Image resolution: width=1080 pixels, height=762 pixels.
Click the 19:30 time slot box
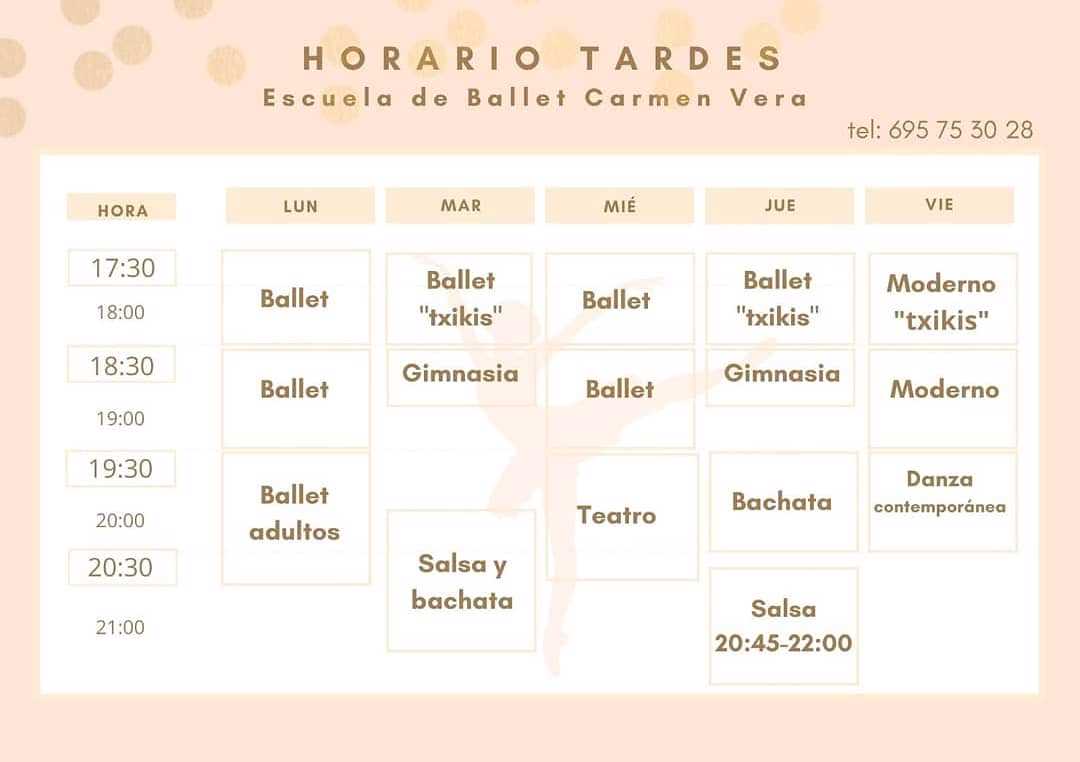click(x=121, y=468)
